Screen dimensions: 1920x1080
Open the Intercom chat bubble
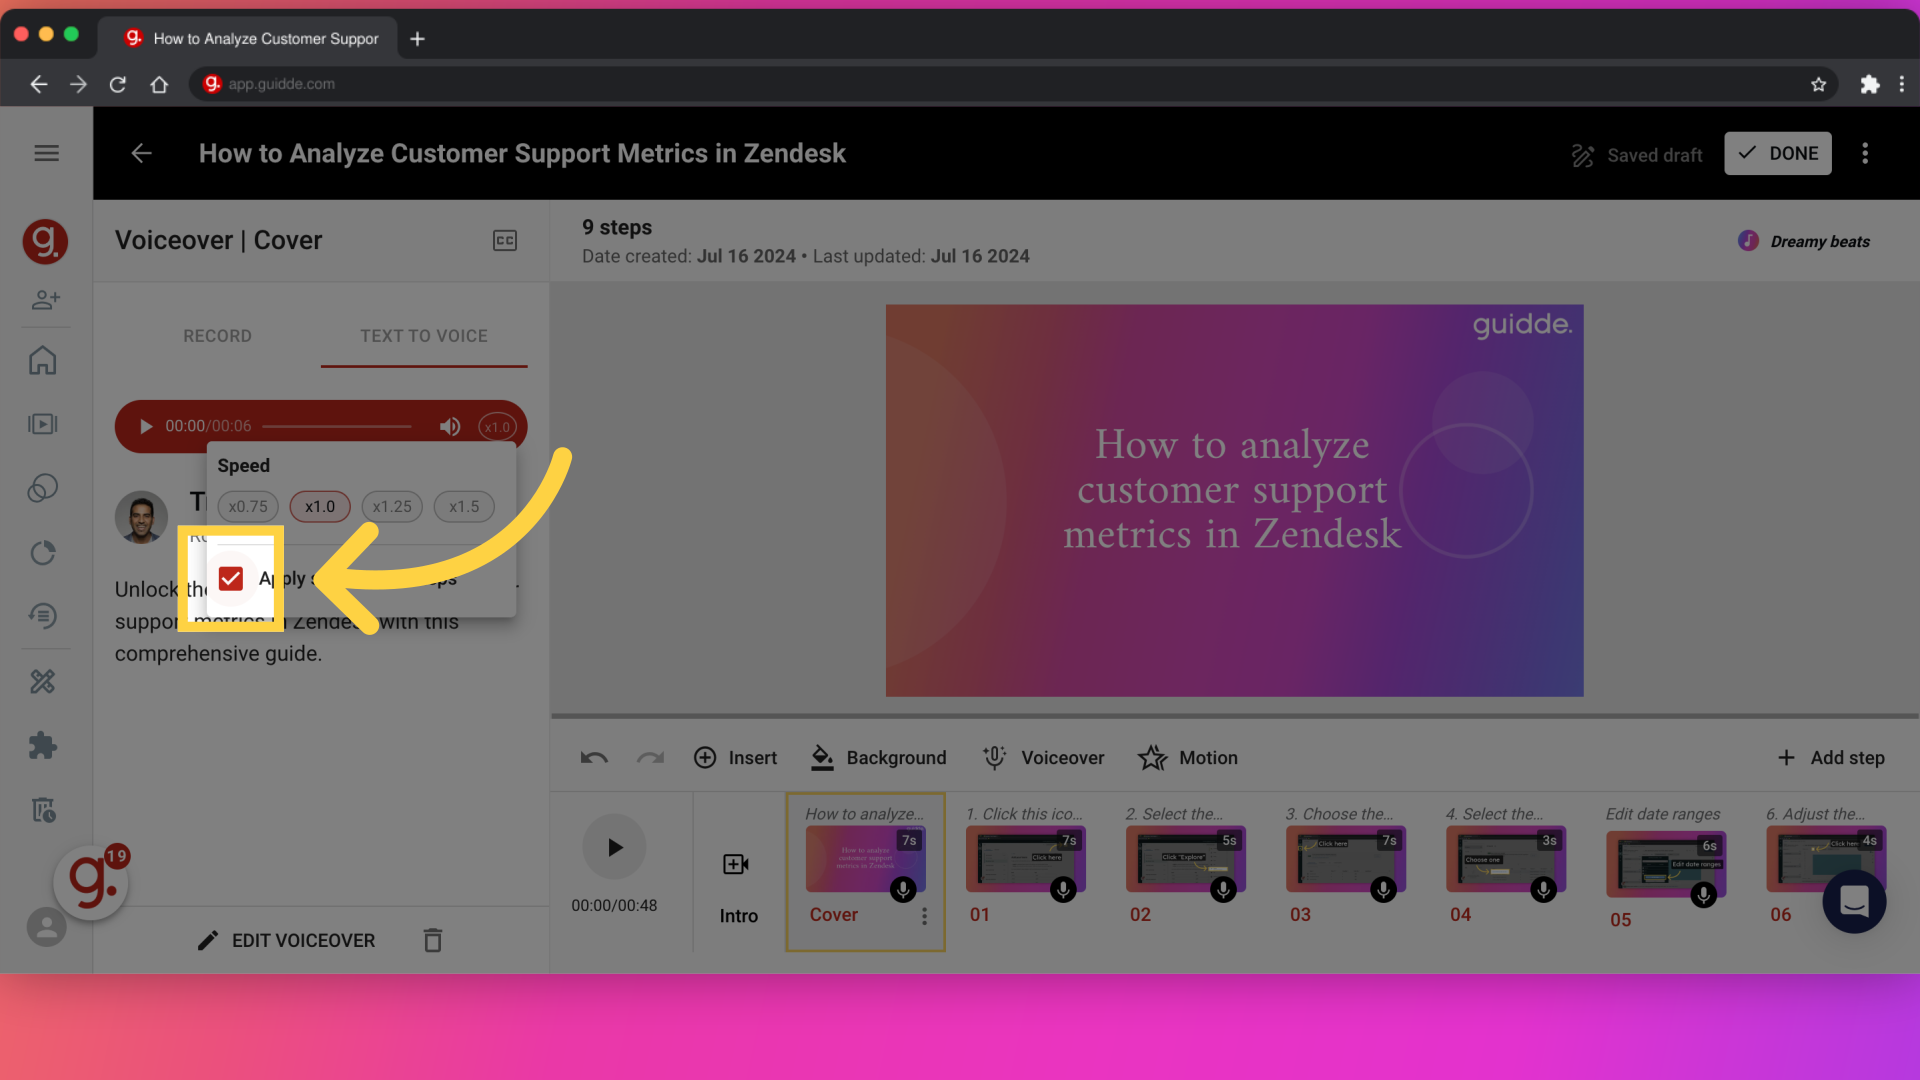tap(1854, 902)
